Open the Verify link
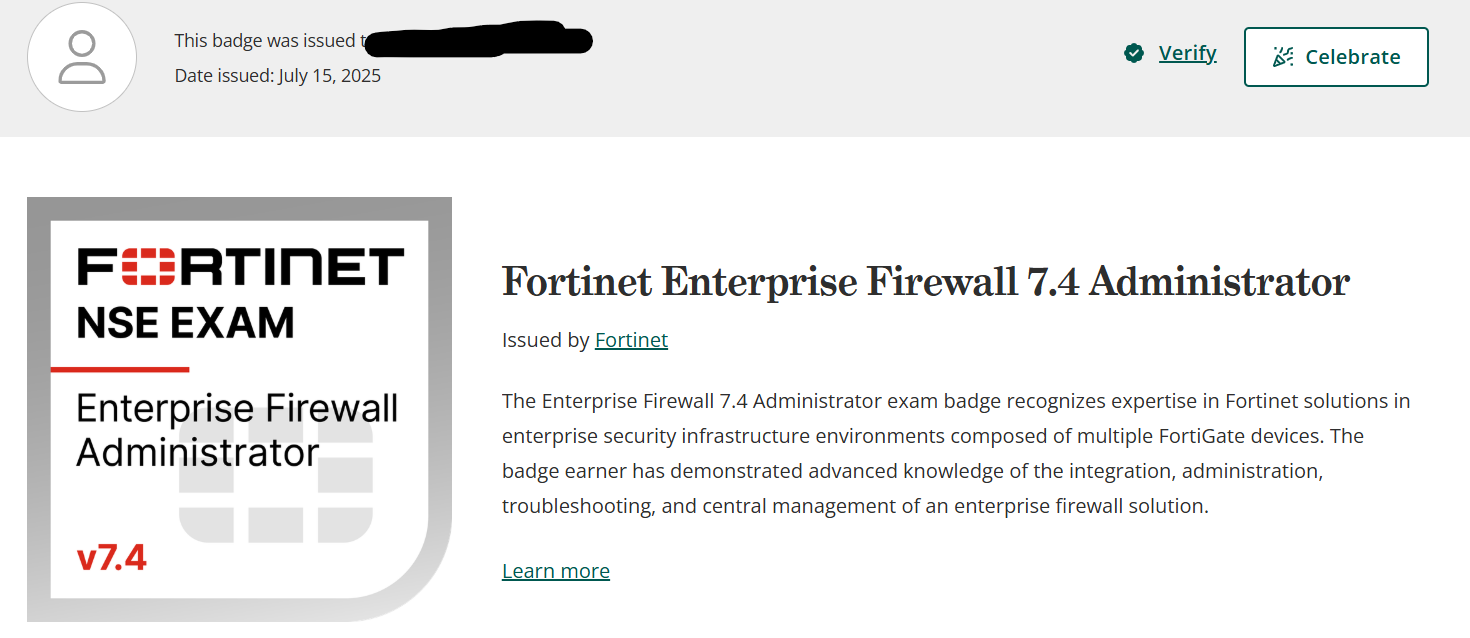This screenshot has height=638, width=1470. pyautogui.click(x=1187, y=53)
